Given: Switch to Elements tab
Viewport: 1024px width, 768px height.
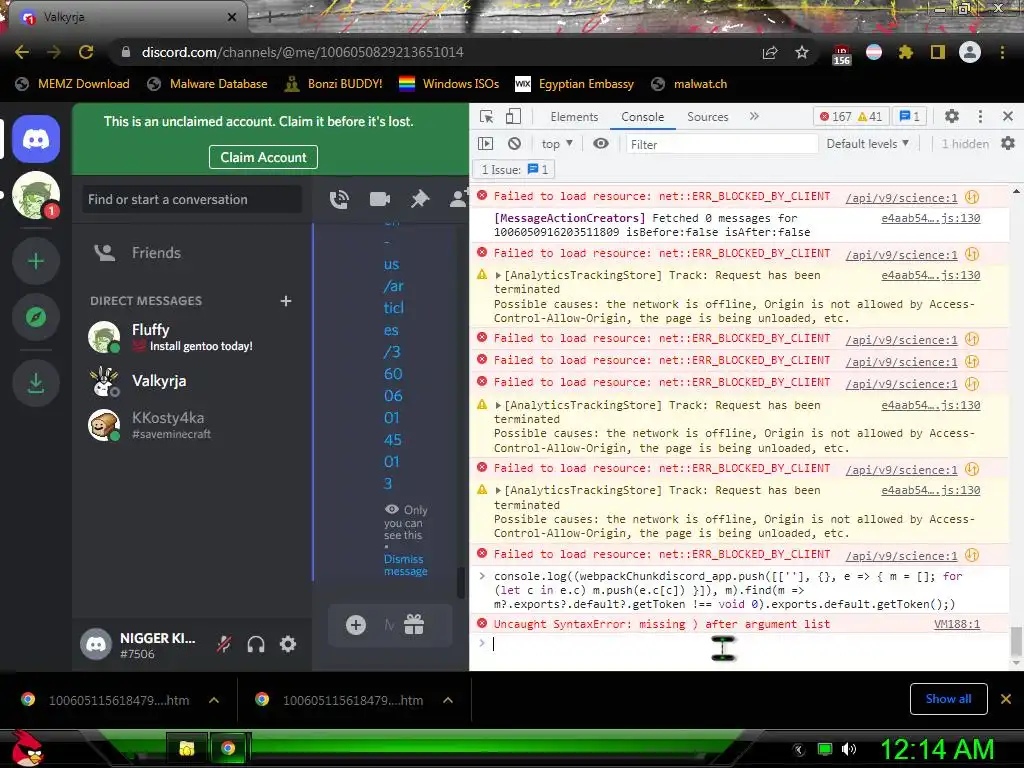Looking at the screenshot, I should point(574,116).
